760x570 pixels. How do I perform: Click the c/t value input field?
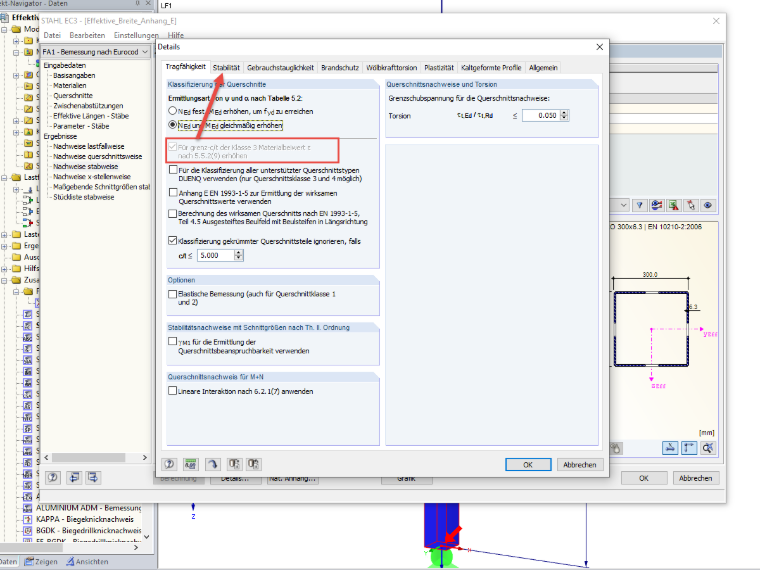tap(216, 255)
